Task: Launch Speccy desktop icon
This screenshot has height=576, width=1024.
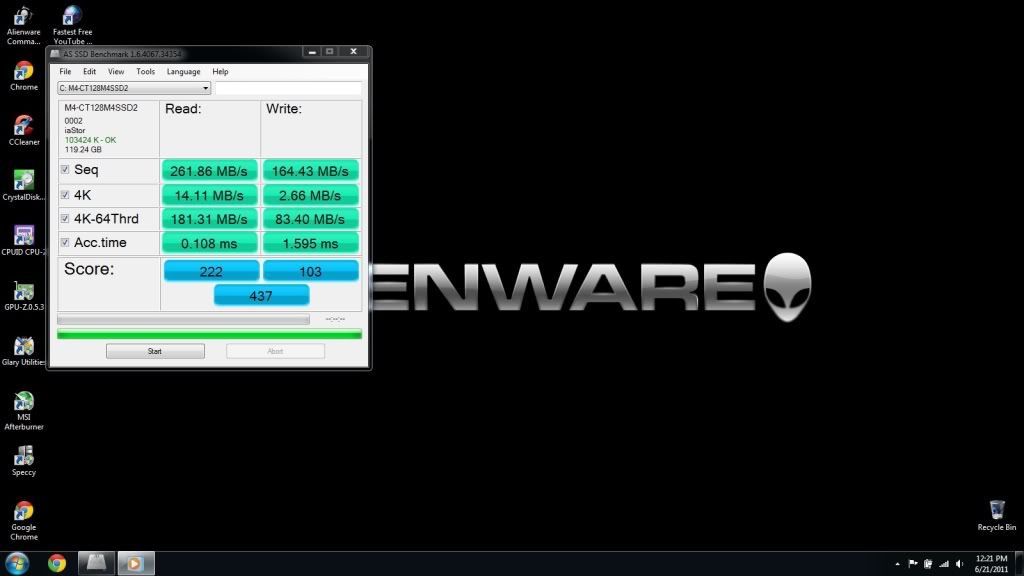Action: (x=24, y=461)
